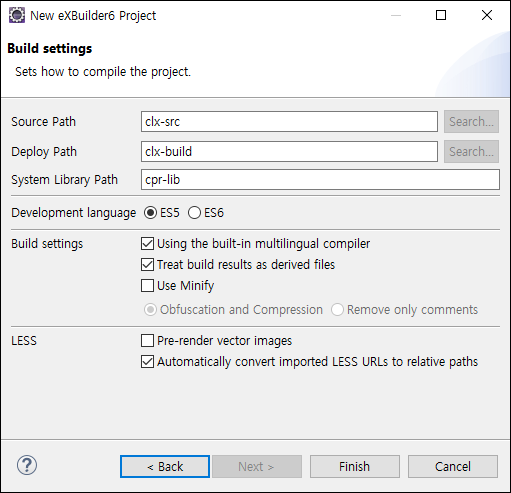Click the 'Development language' label
The height and width of the screenshot is (493, 511).
(x=74, y=213)
